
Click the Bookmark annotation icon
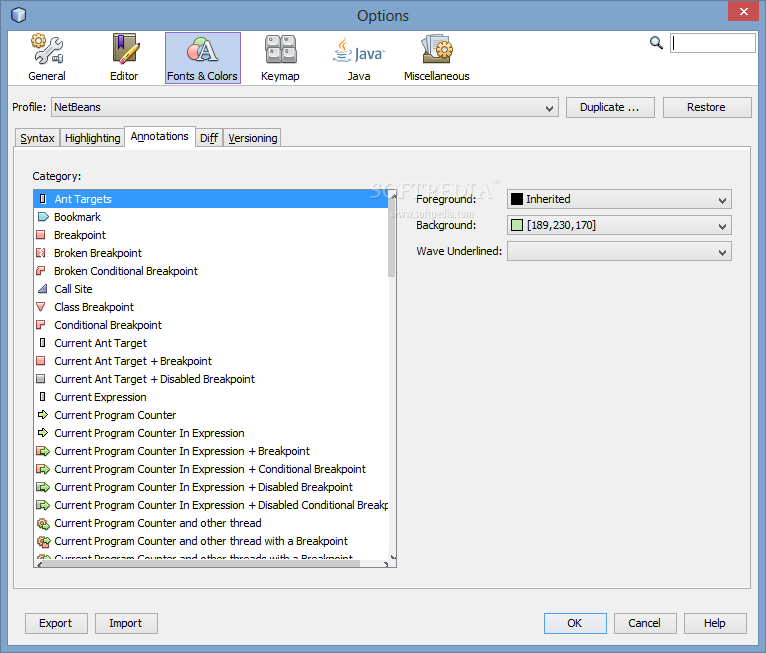pyautogui.click(x=43, y=217)
